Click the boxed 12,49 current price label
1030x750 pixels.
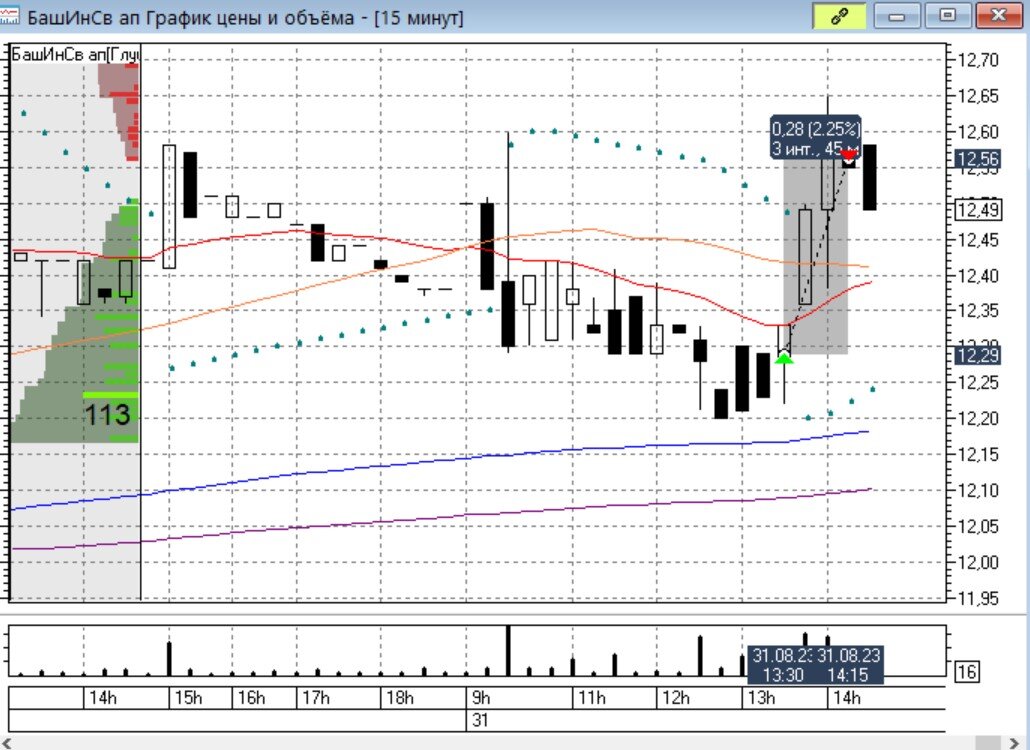[x=977, y=210]
